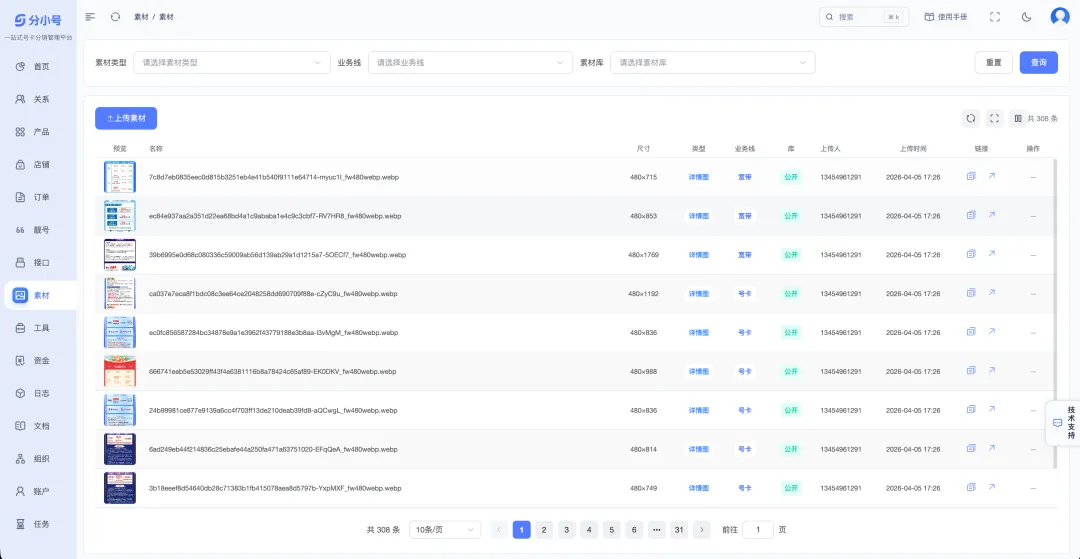Expand the 业务线 dropdown
Image resolution: width=1080 pixels, height=559 pixels.
click(470, 62)
